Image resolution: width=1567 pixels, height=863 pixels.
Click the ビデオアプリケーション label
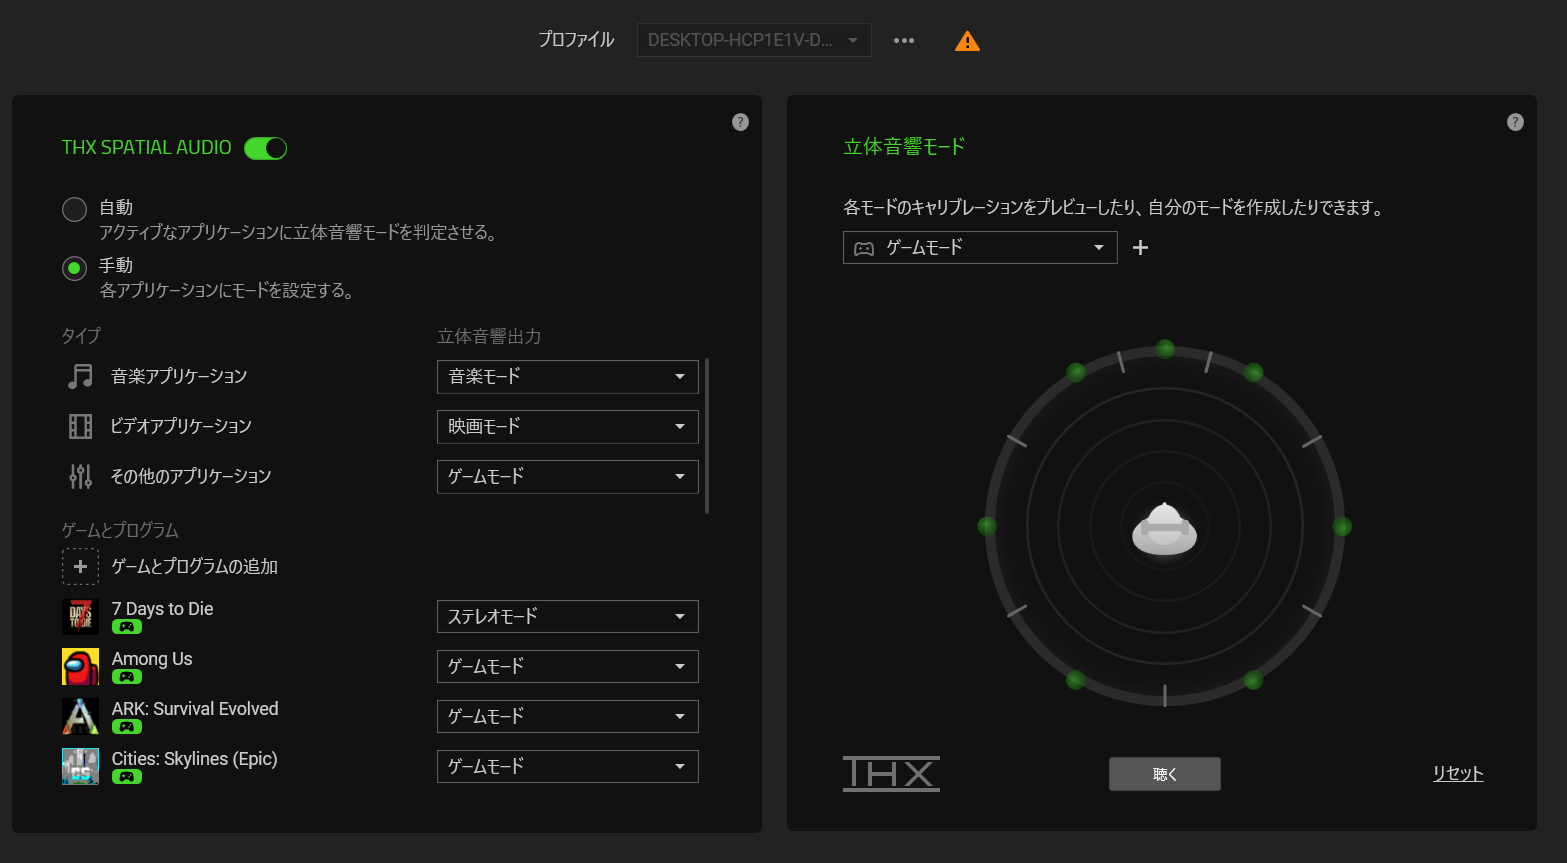[x=181, y=426]
